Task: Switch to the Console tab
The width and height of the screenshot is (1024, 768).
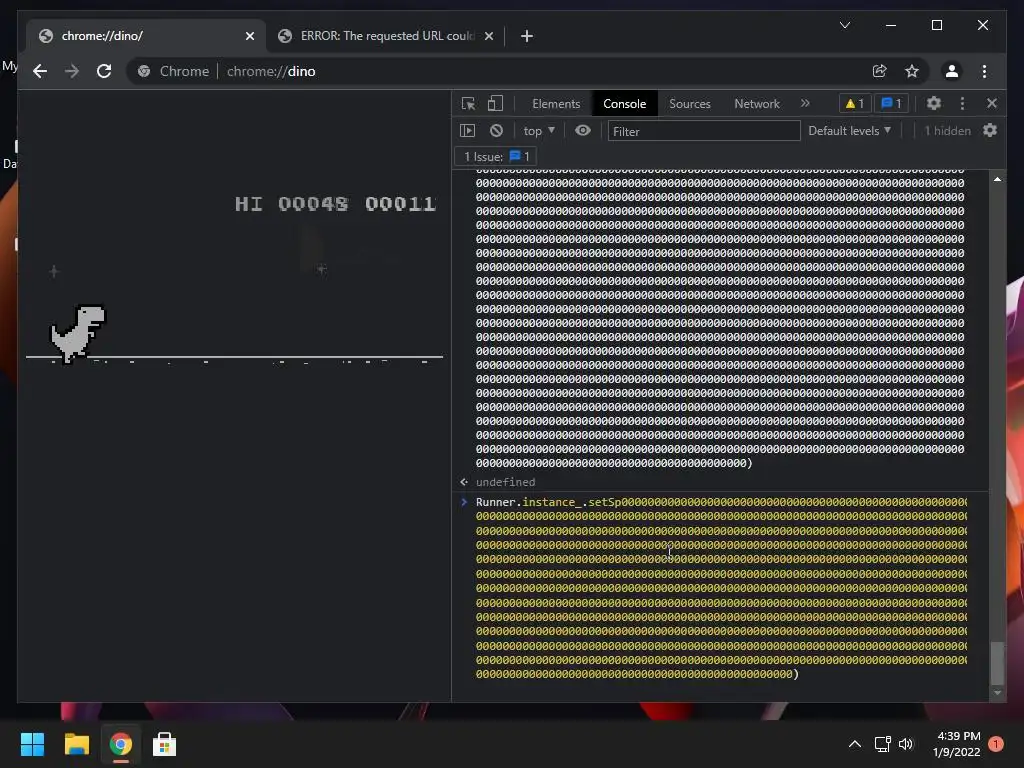Action: coord(624,104)
